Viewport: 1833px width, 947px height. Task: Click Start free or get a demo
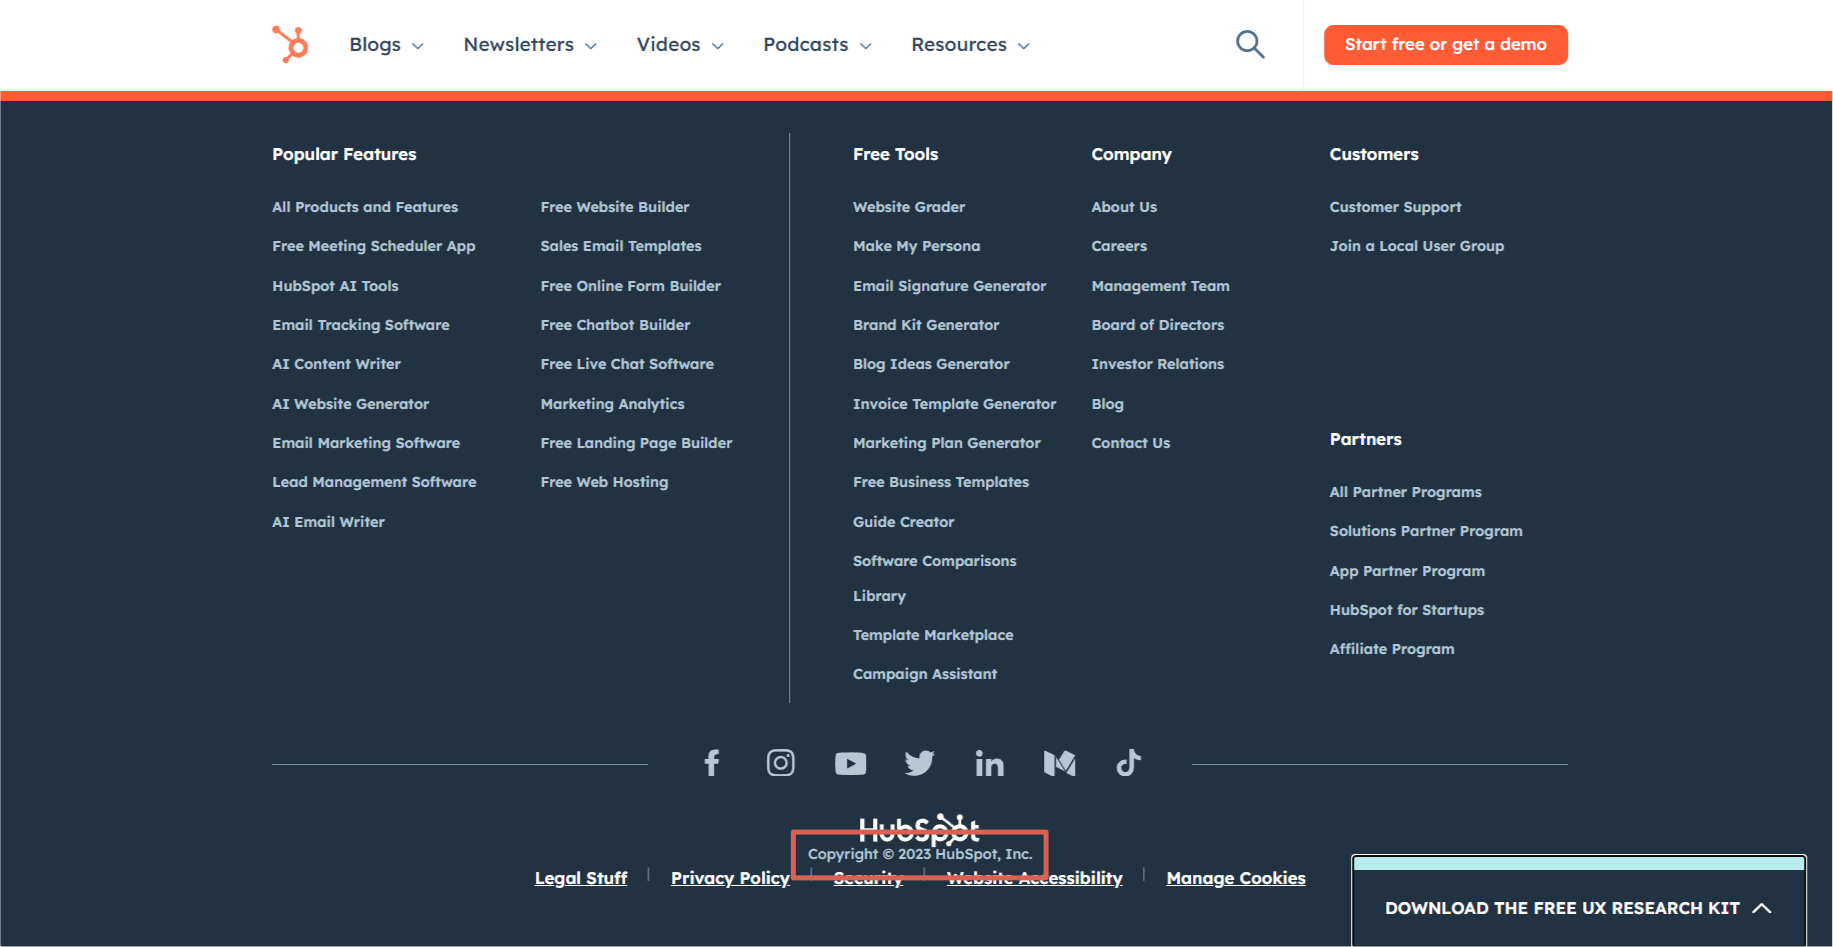[x=1445, y=45]
